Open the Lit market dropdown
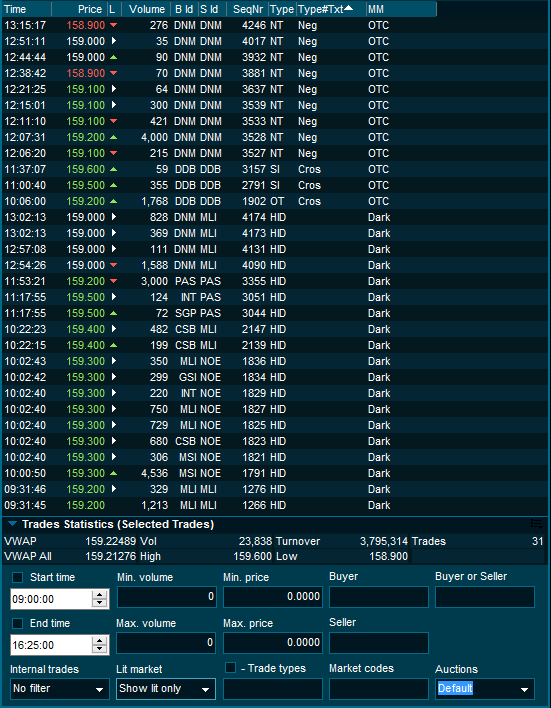551x708 pixels. 166,689
